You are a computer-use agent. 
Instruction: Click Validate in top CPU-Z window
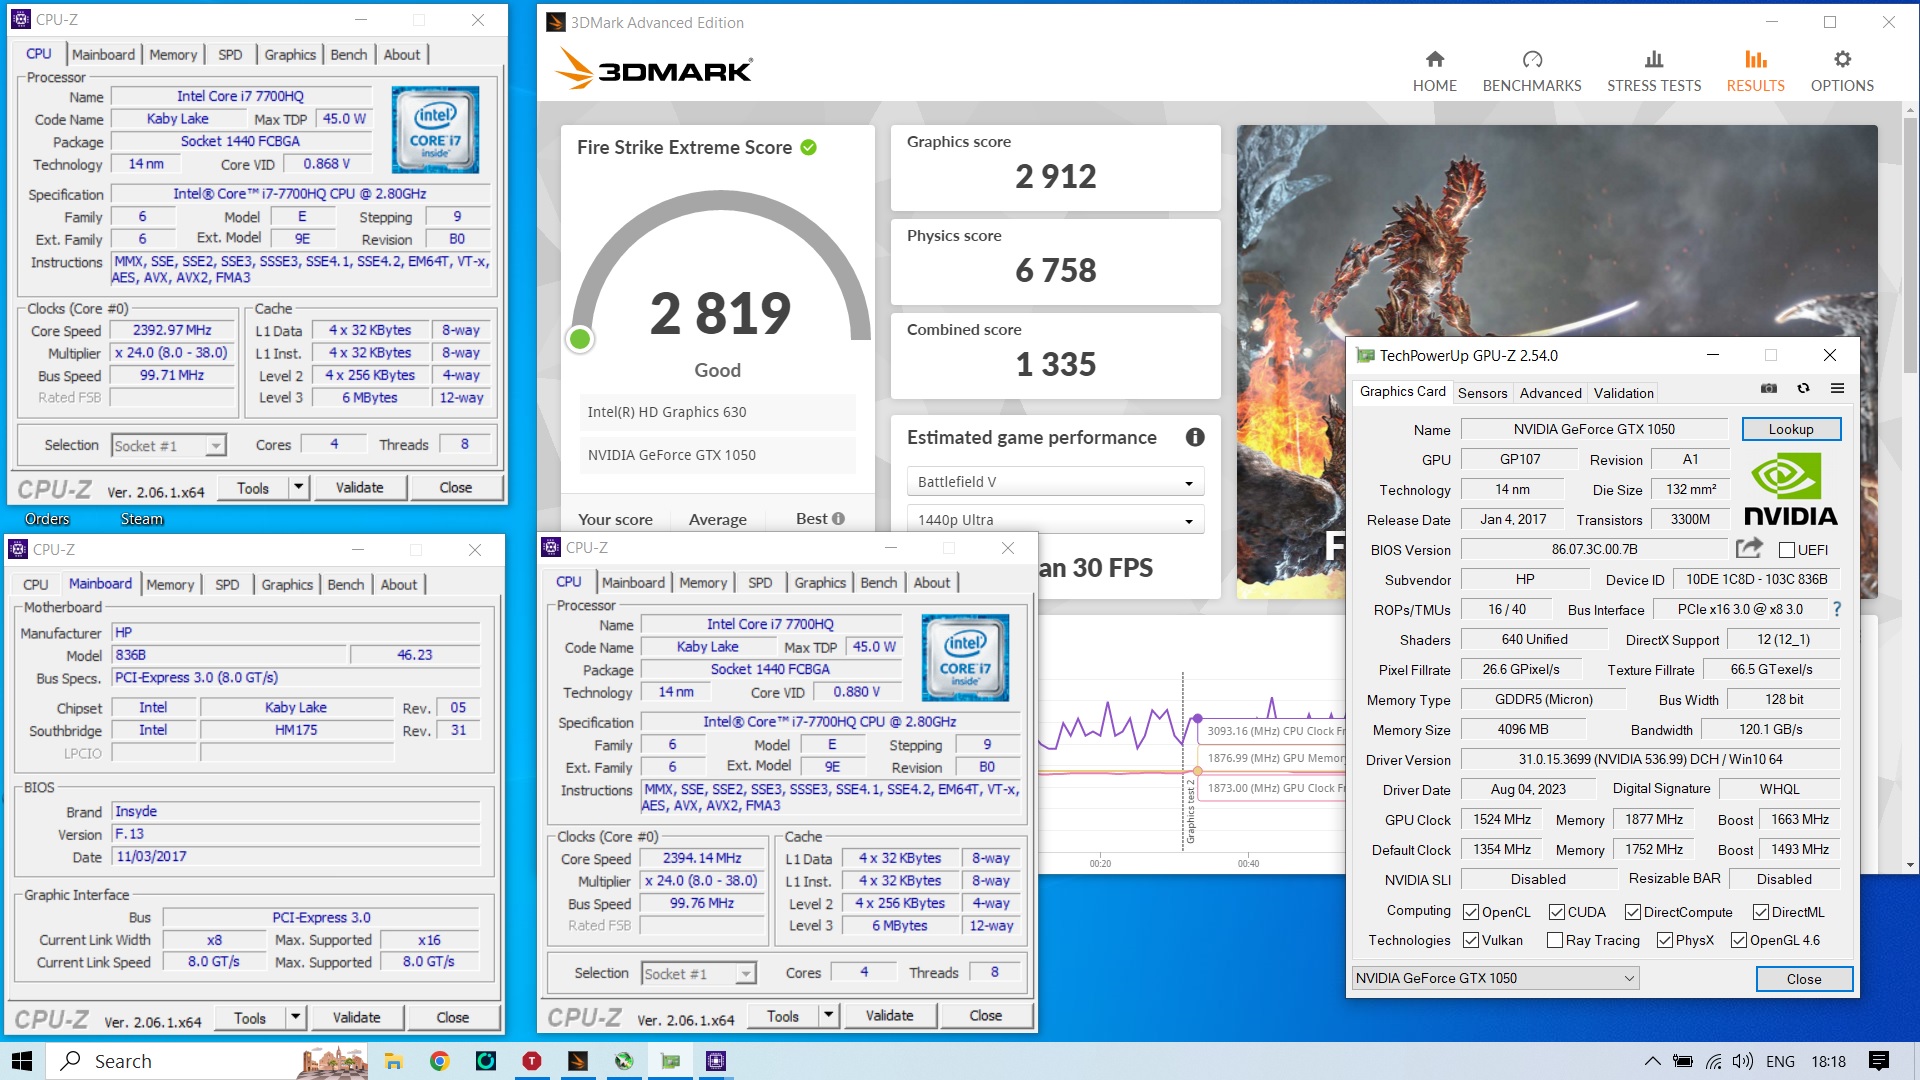[x=359, y=487]
